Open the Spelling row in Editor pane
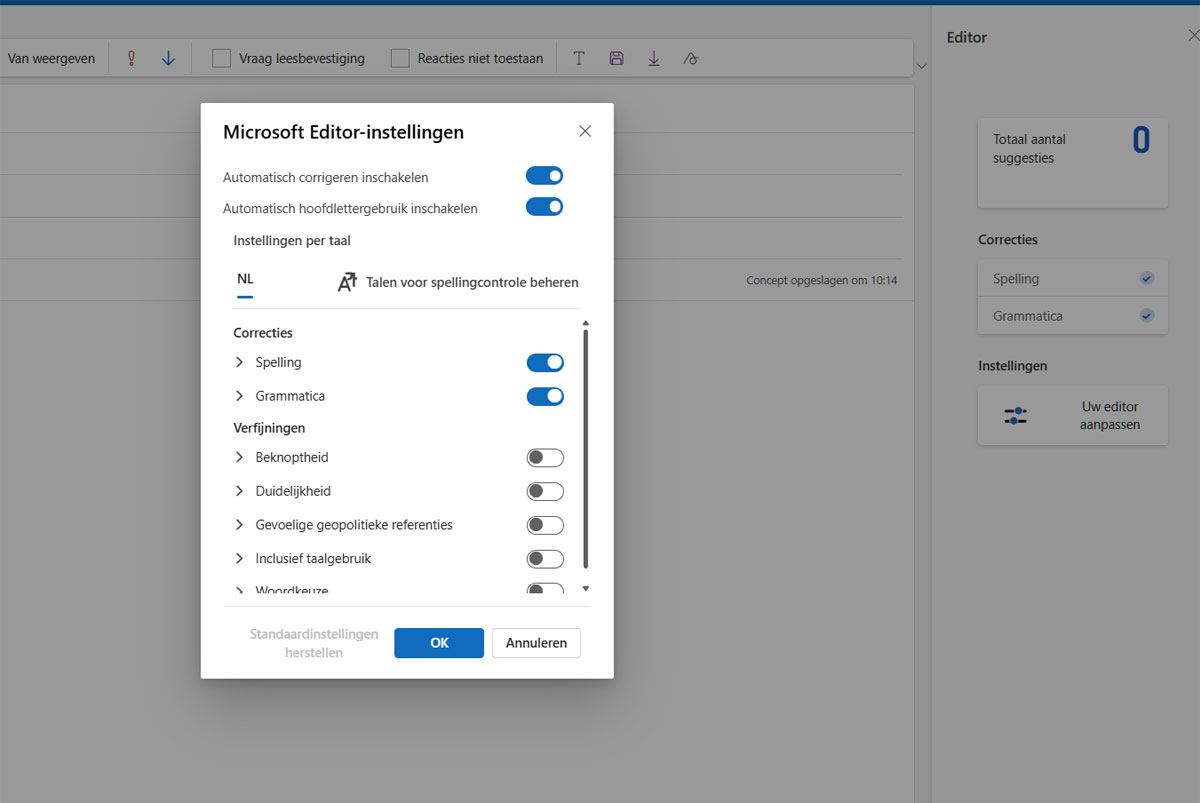The width and height of the screenshot is (1200, 803). point(1073,279)
